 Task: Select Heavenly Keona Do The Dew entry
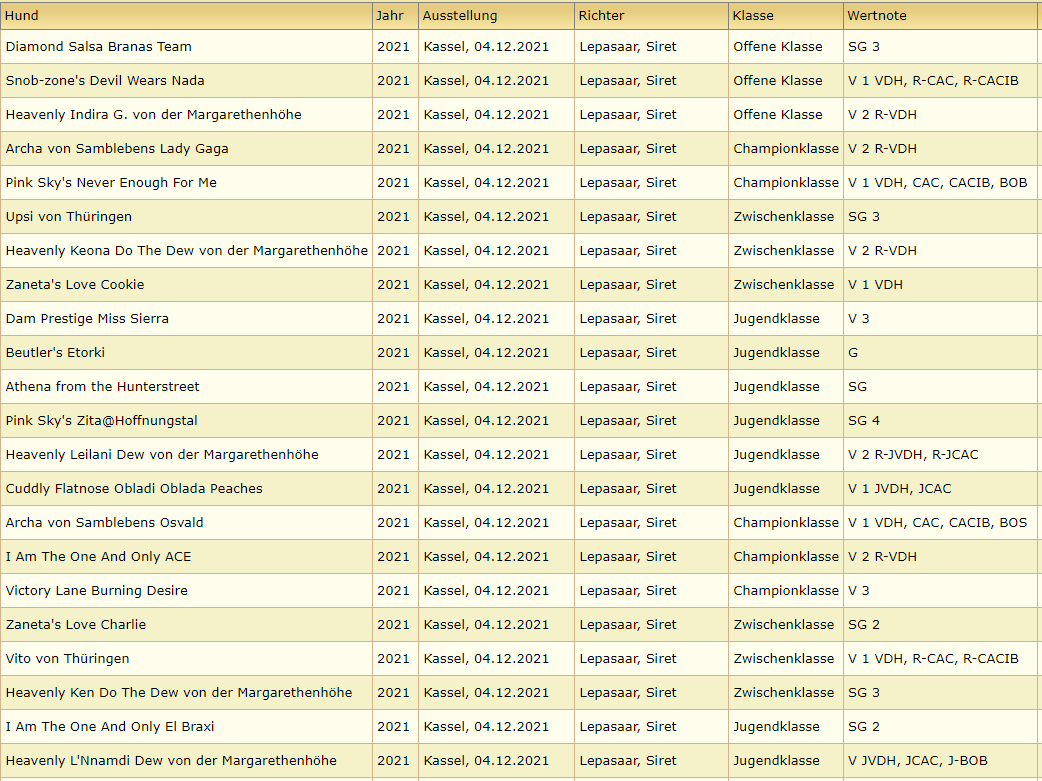click(187, 250)
